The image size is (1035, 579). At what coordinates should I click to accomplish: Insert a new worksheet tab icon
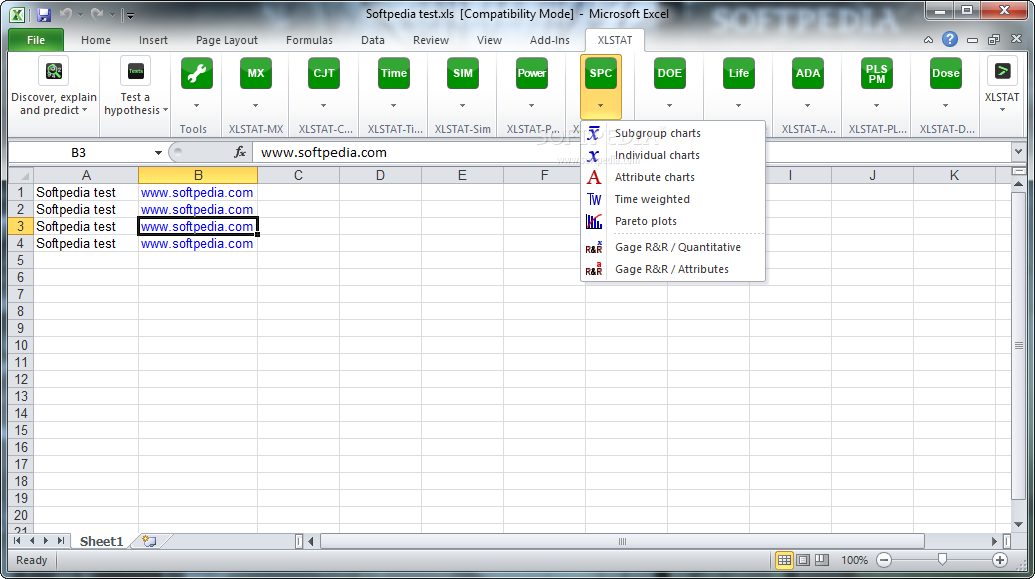(150, 541)
